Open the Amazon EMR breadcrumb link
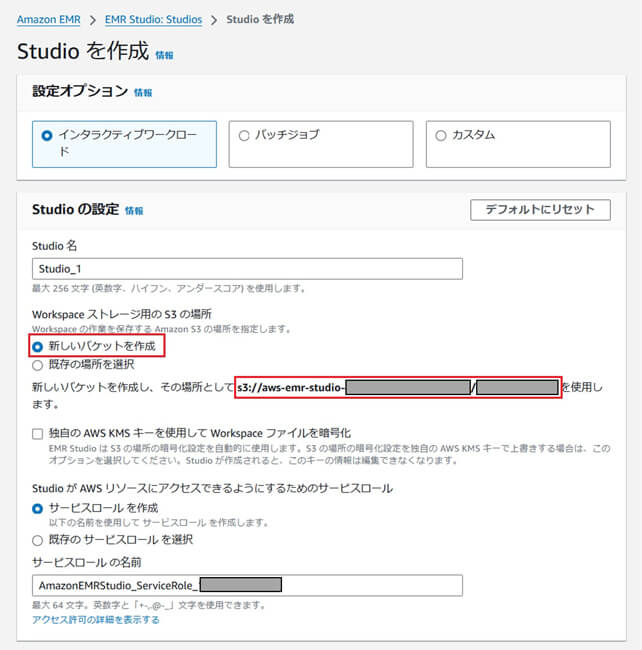The width and height of the screenshot is (642, 650). point(48,19)
